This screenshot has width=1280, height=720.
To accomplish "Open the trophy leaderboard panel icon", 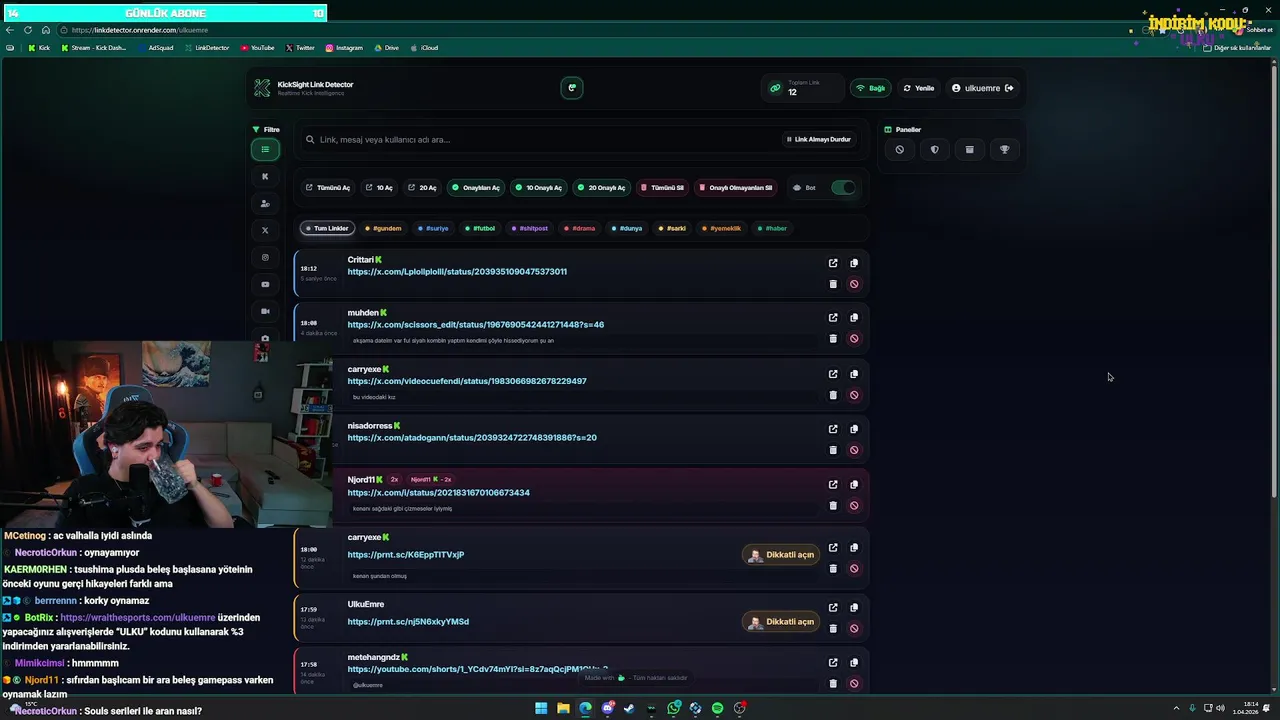I will [x=1004, y=150].
